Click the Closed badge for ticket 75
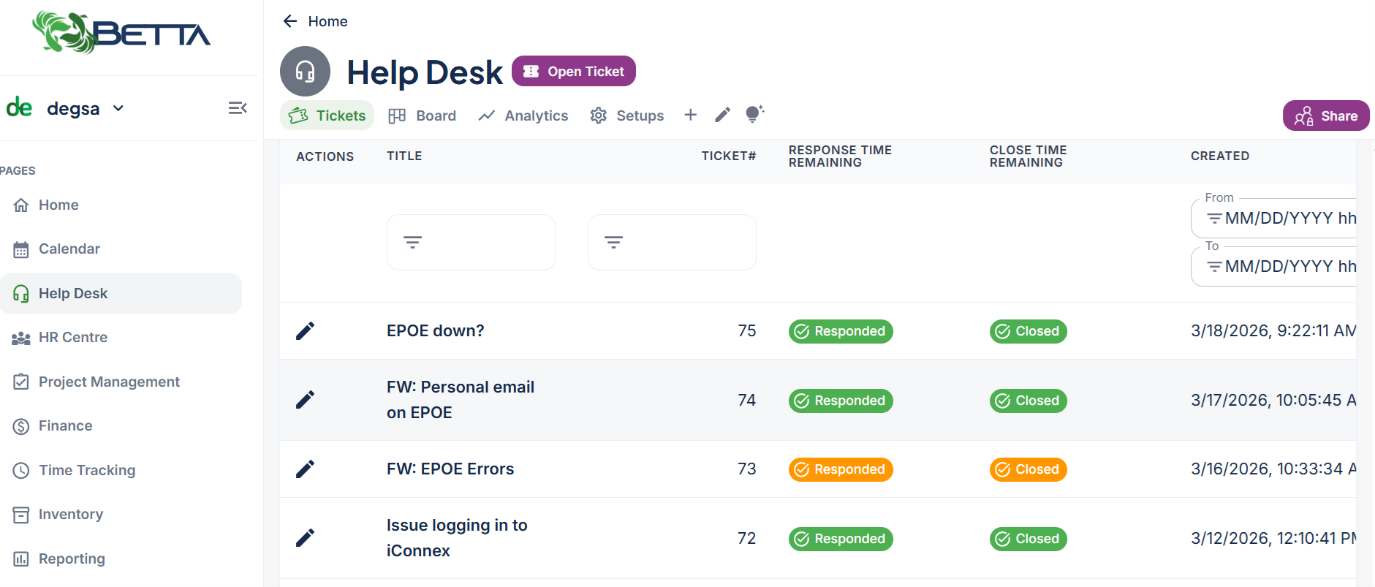 pyautogui.click(x=1028, y=331)
